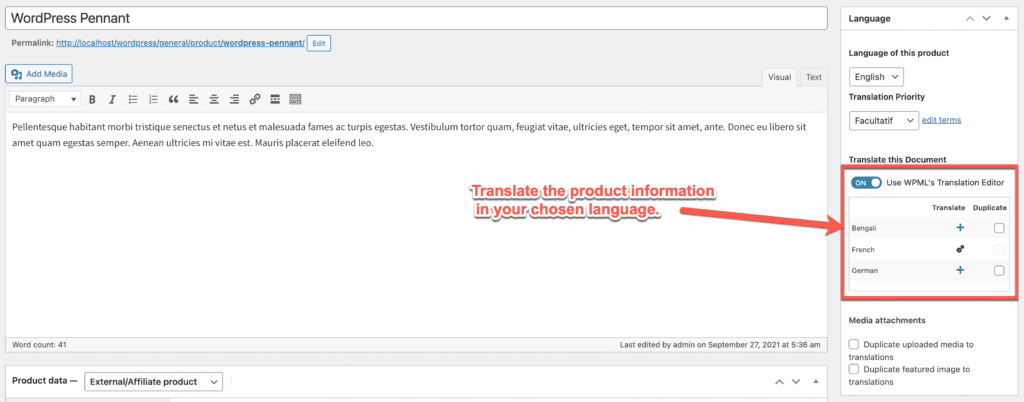Add German translation with plus icon
The width and height of the screenshot is (1024, 402).
click(x=960, y=270)
